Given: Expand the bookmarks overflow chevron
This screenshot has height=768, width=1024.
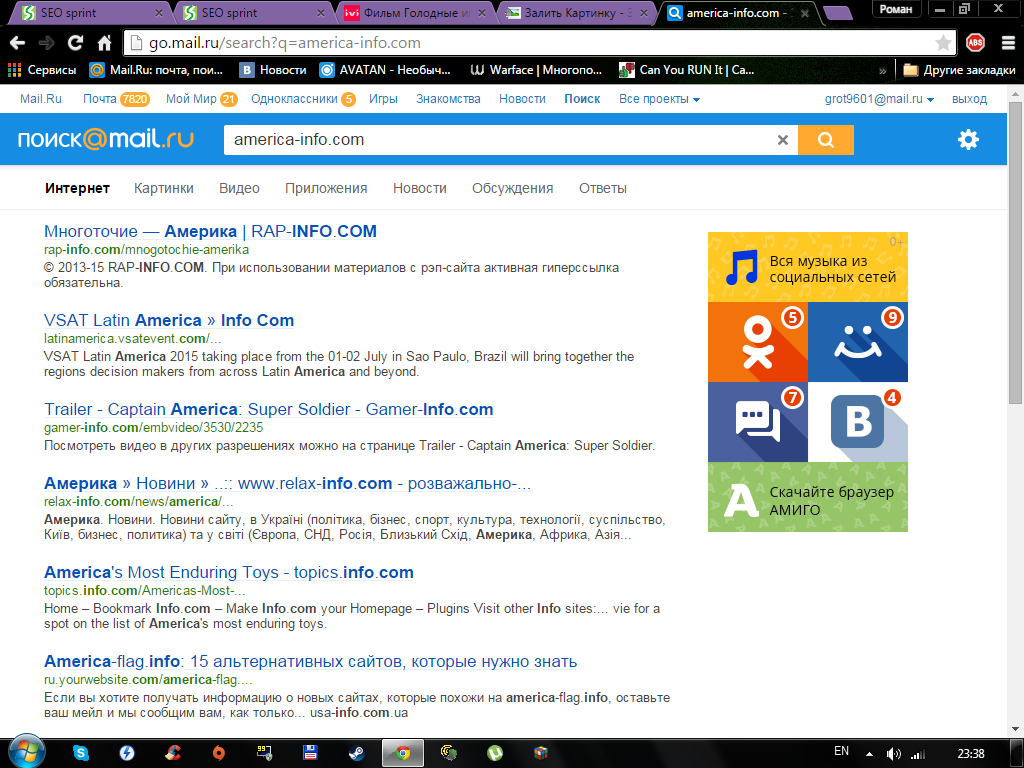Looking at the screenshot, I should [883, 71].
